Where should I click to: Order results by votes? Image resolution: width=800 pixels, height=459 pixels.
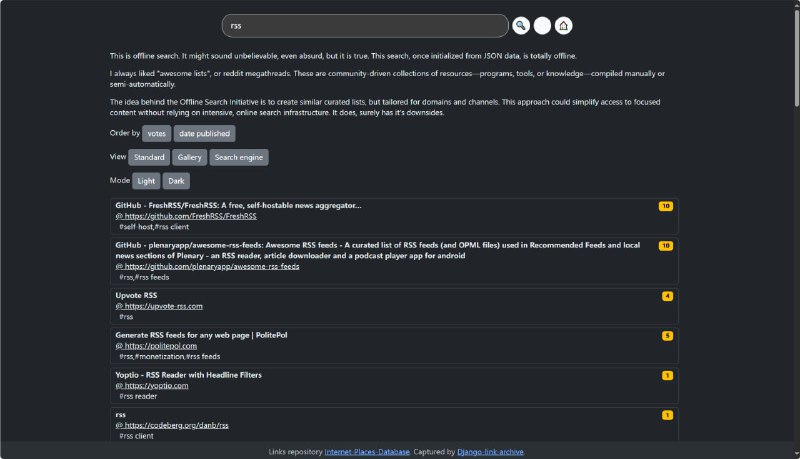pyautogui.click(x=156, y=133)
